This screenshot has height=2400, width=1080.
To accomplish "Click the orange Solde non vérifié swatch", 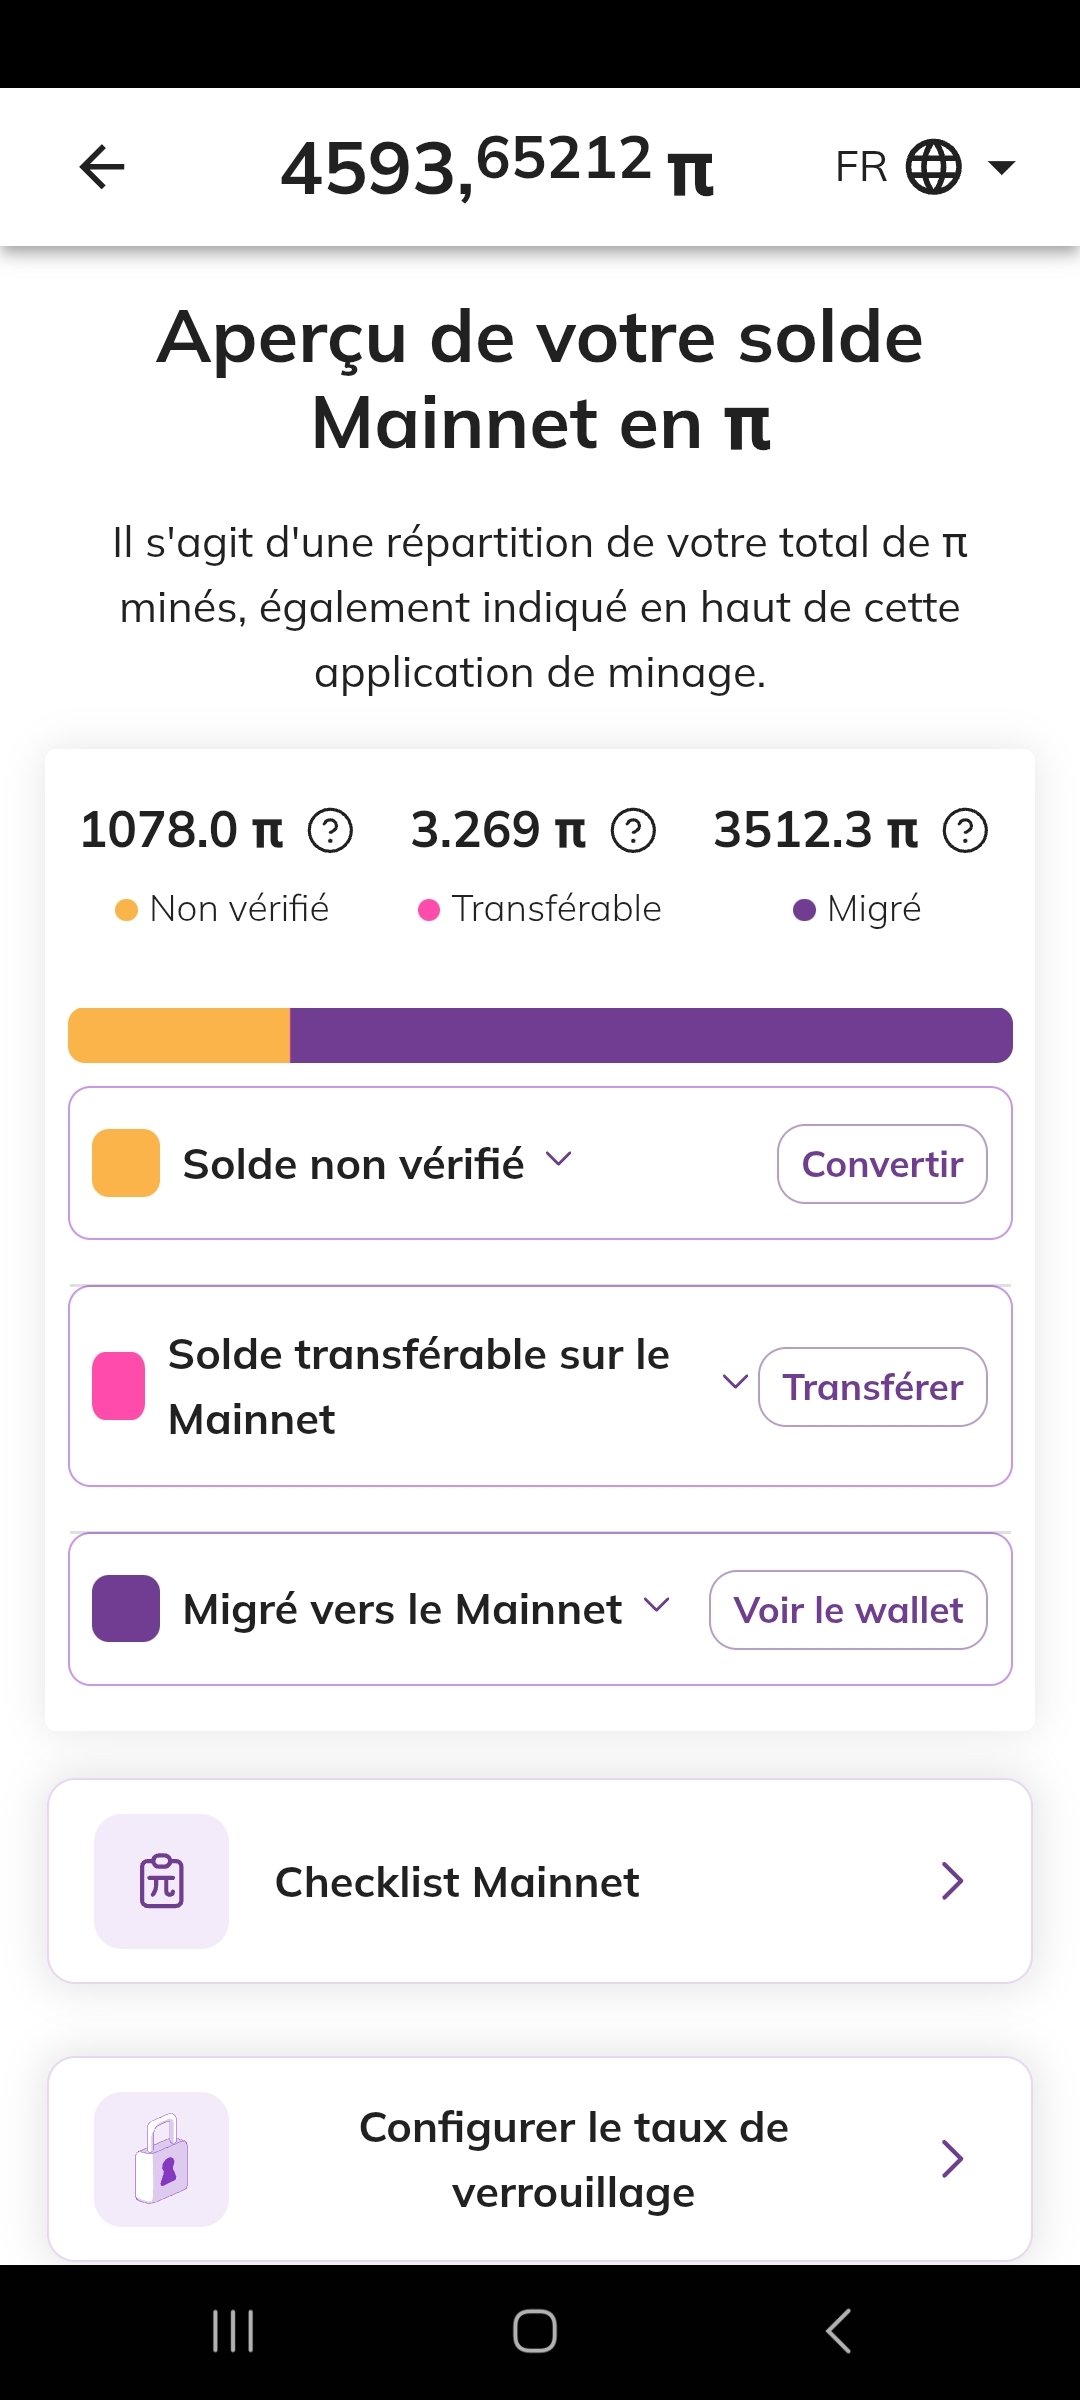I will tap(126, 1163).
